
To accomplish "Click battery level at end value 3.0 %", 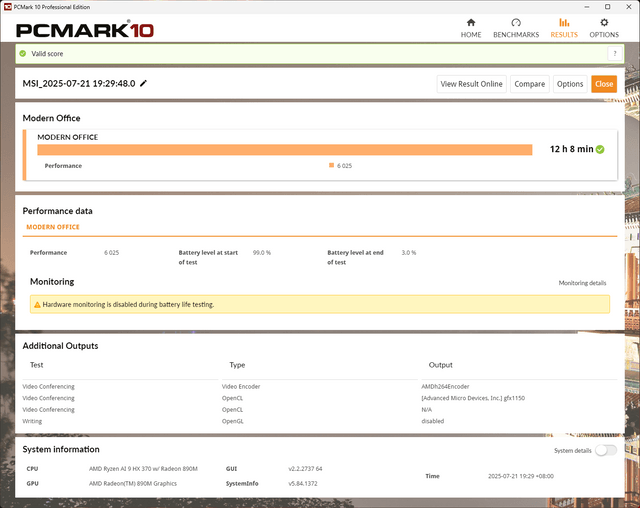I will point(409,253).
